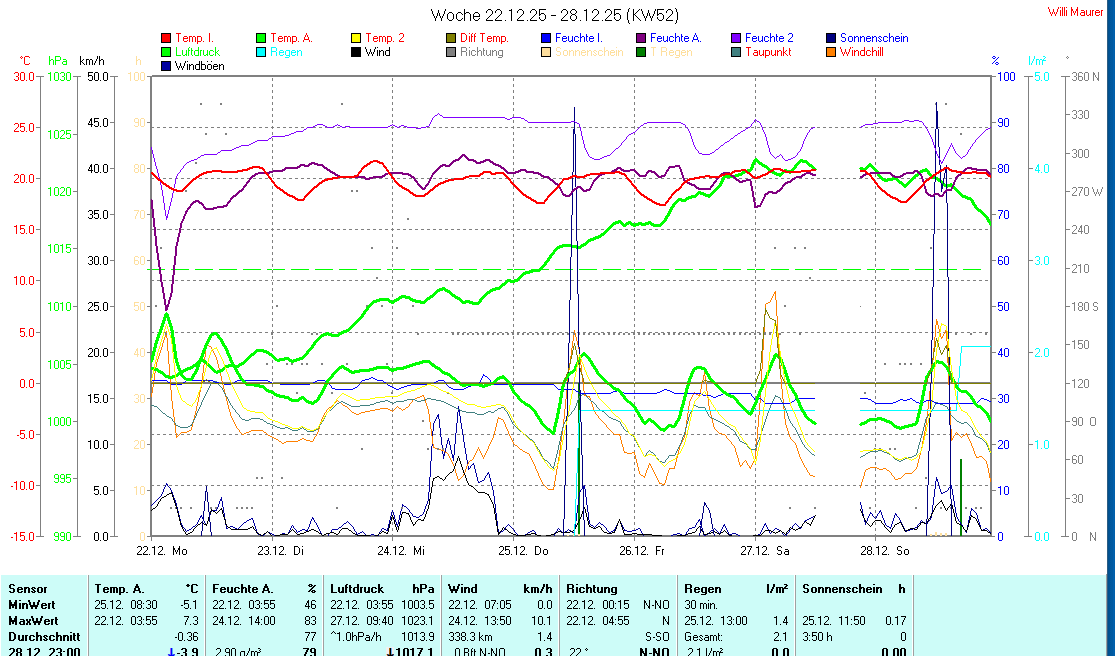Select the teal Taupunkt legend swatch

[x=736, y=52]
